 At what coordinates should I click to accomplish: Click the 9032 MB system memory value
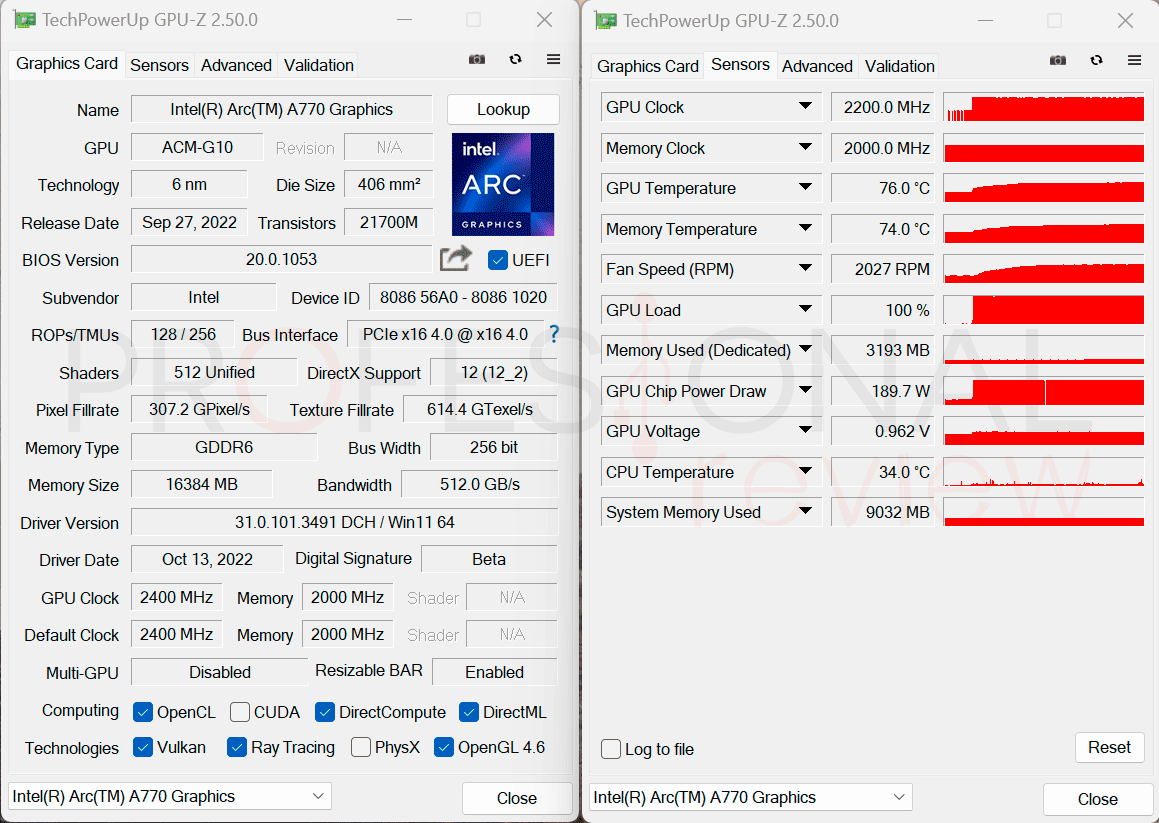pyautogui.click(x=882, y=512)
